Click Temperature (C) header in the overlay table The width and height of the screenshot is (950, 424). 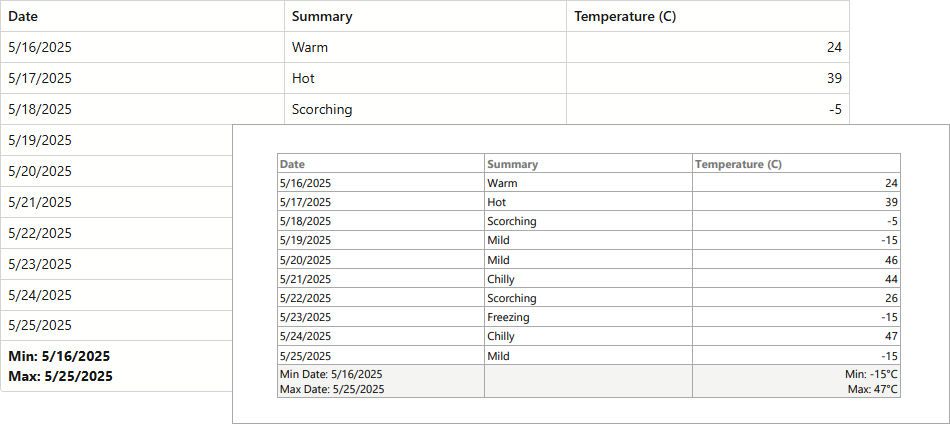(x=738, y=164)
